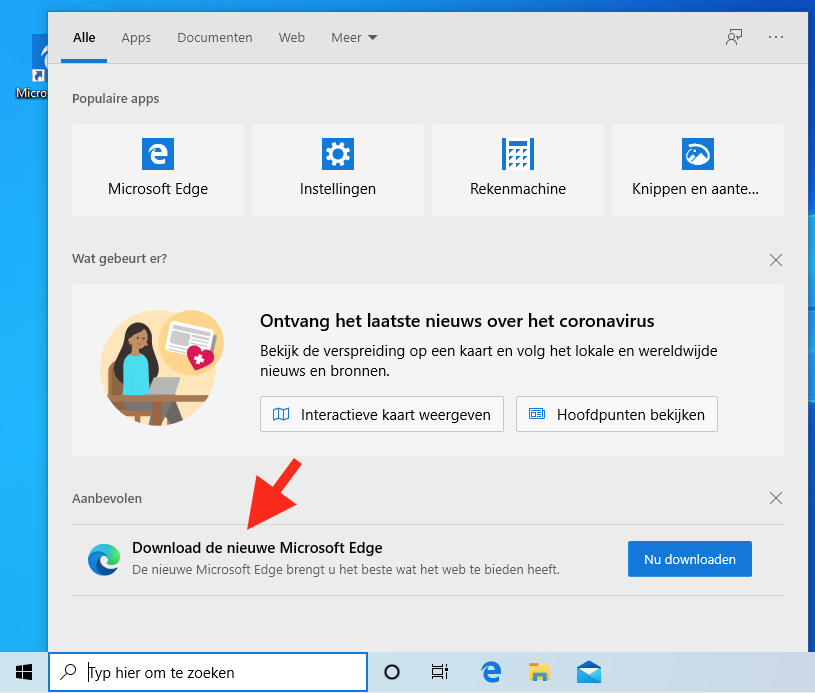
Task: Switch to the Documenten tab
Action: (215, 38)
